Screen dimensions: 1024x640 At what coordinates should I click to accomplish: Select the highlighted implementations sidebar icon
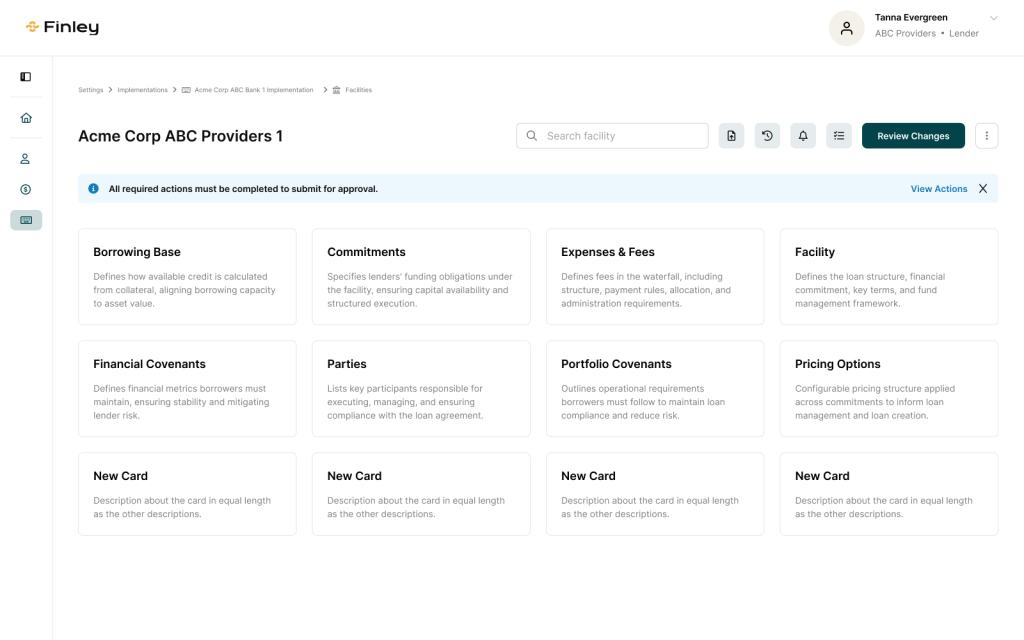coord(26,220)
